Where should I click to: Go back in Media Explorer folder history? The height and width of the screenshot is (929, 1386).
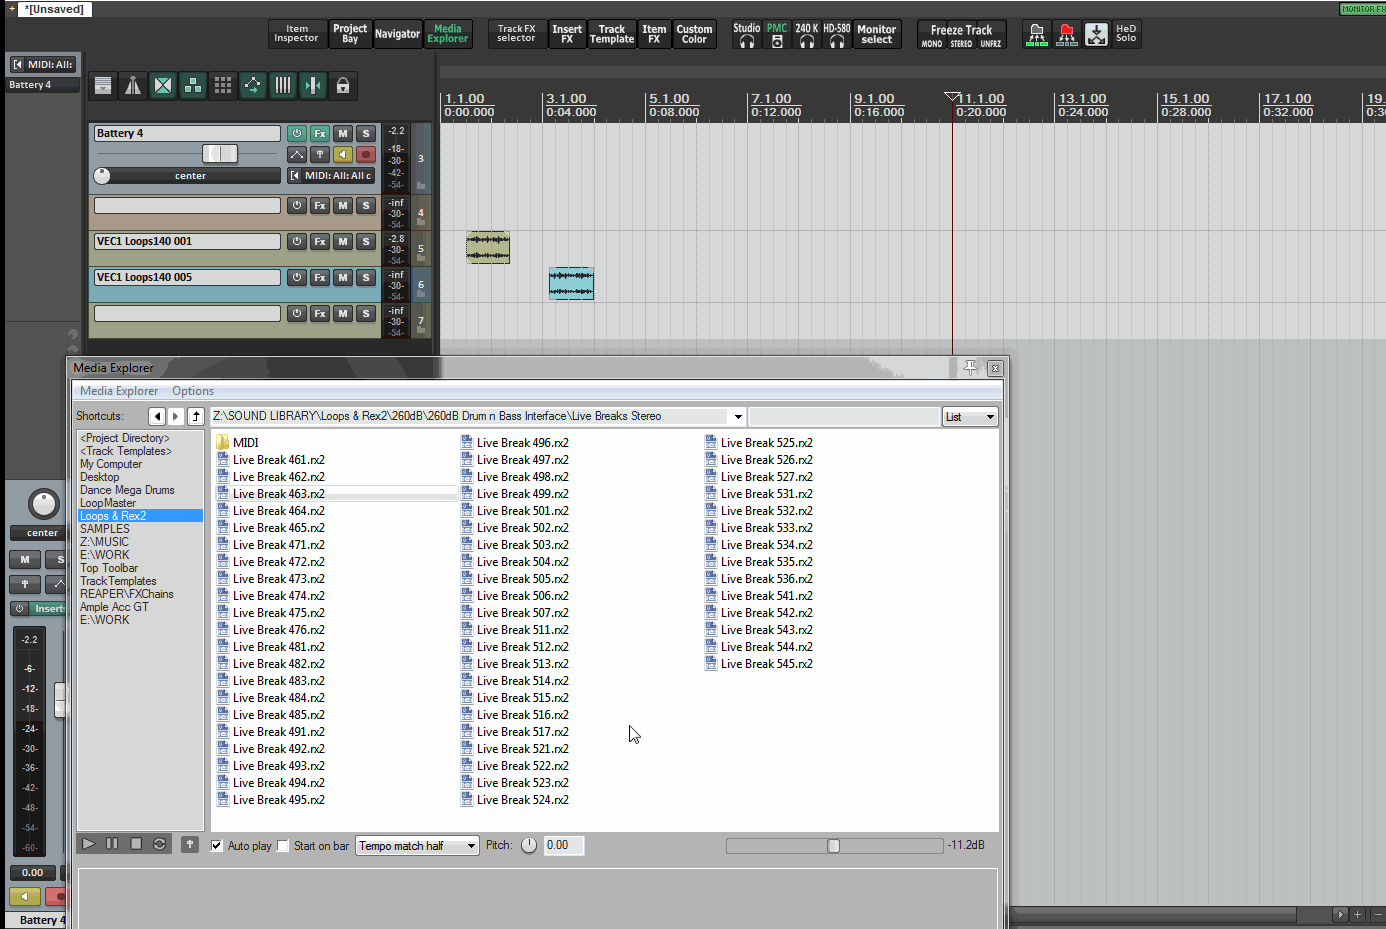157,416
